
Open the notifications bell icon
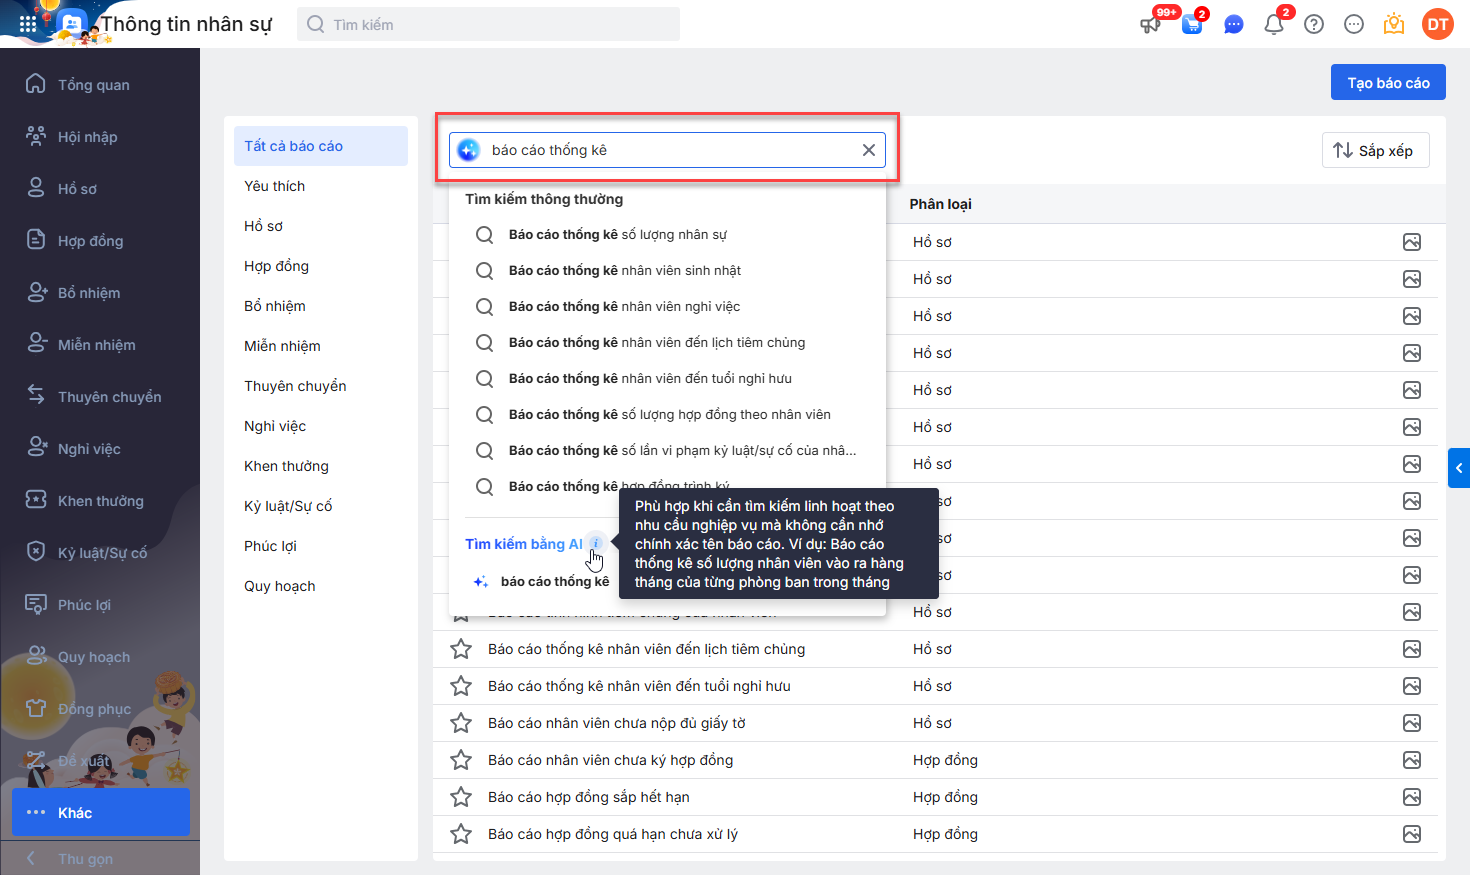point(1274,24)
